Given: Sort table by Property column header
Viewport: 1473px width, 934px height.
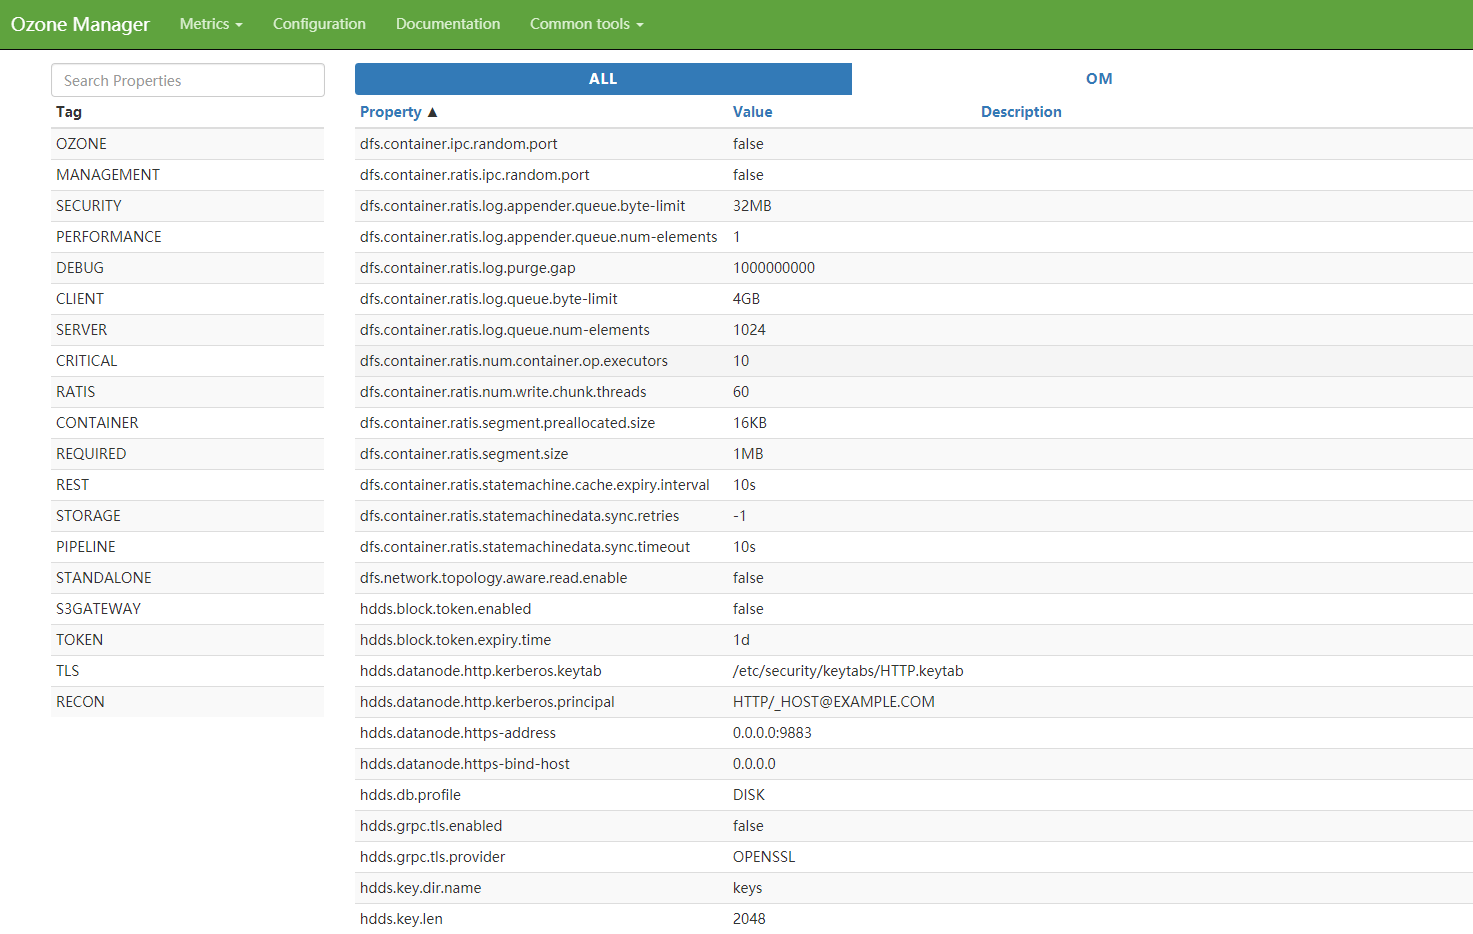Looking at the screenshot, I should [391, 112].
